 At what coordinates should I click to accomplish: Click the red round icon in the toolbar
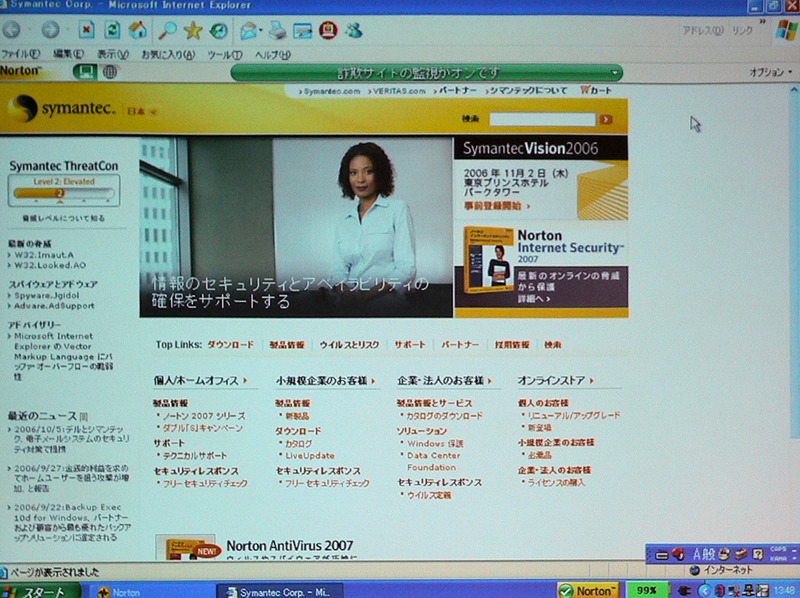click(329, 31)
